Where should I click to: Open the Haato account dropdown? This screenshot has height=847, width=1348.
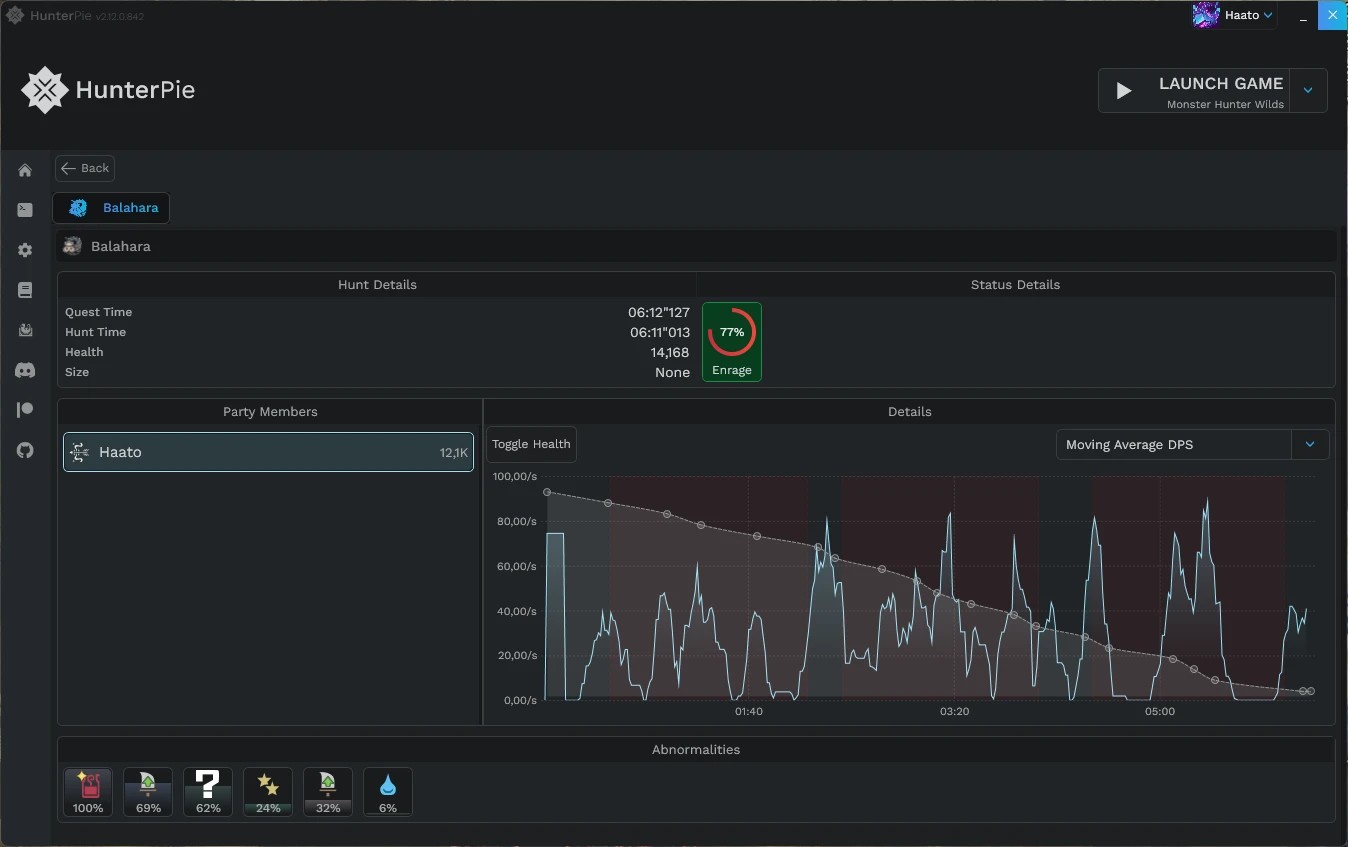click(x=1234, y=15)
